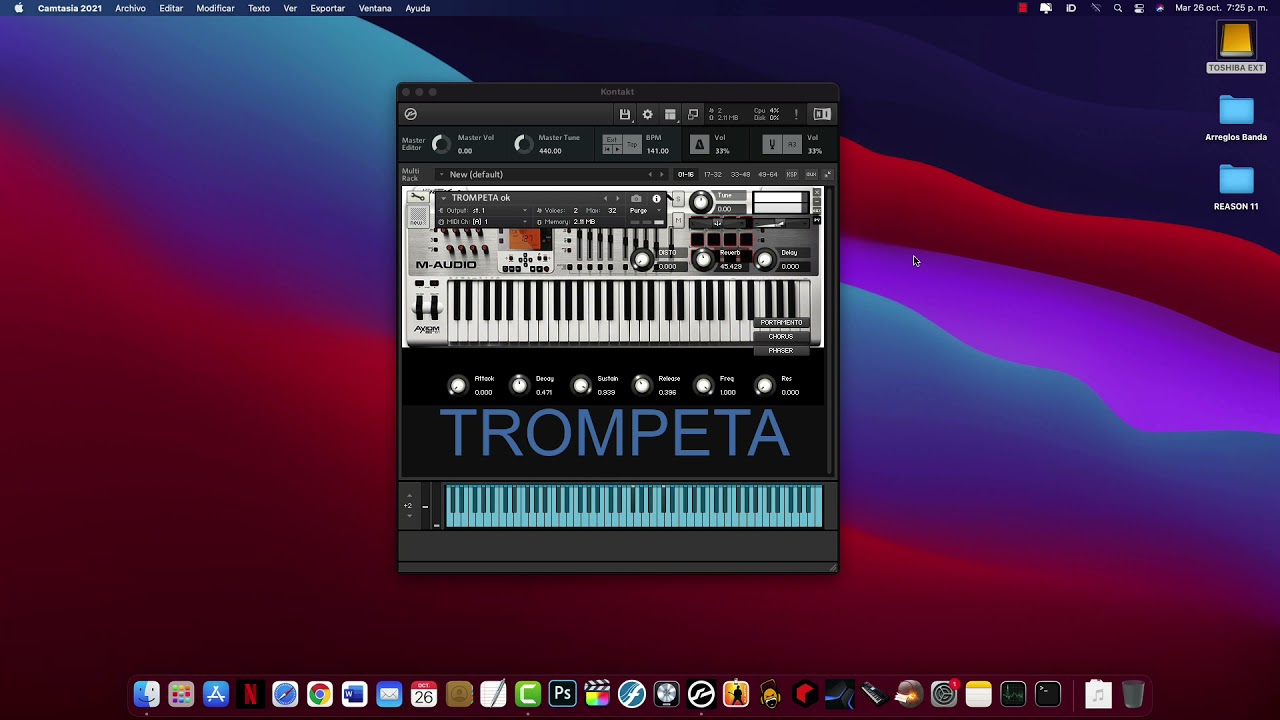Toggle the aux sends panel
This screenshot has height=720, width=1280.
(x=811, y=174)
